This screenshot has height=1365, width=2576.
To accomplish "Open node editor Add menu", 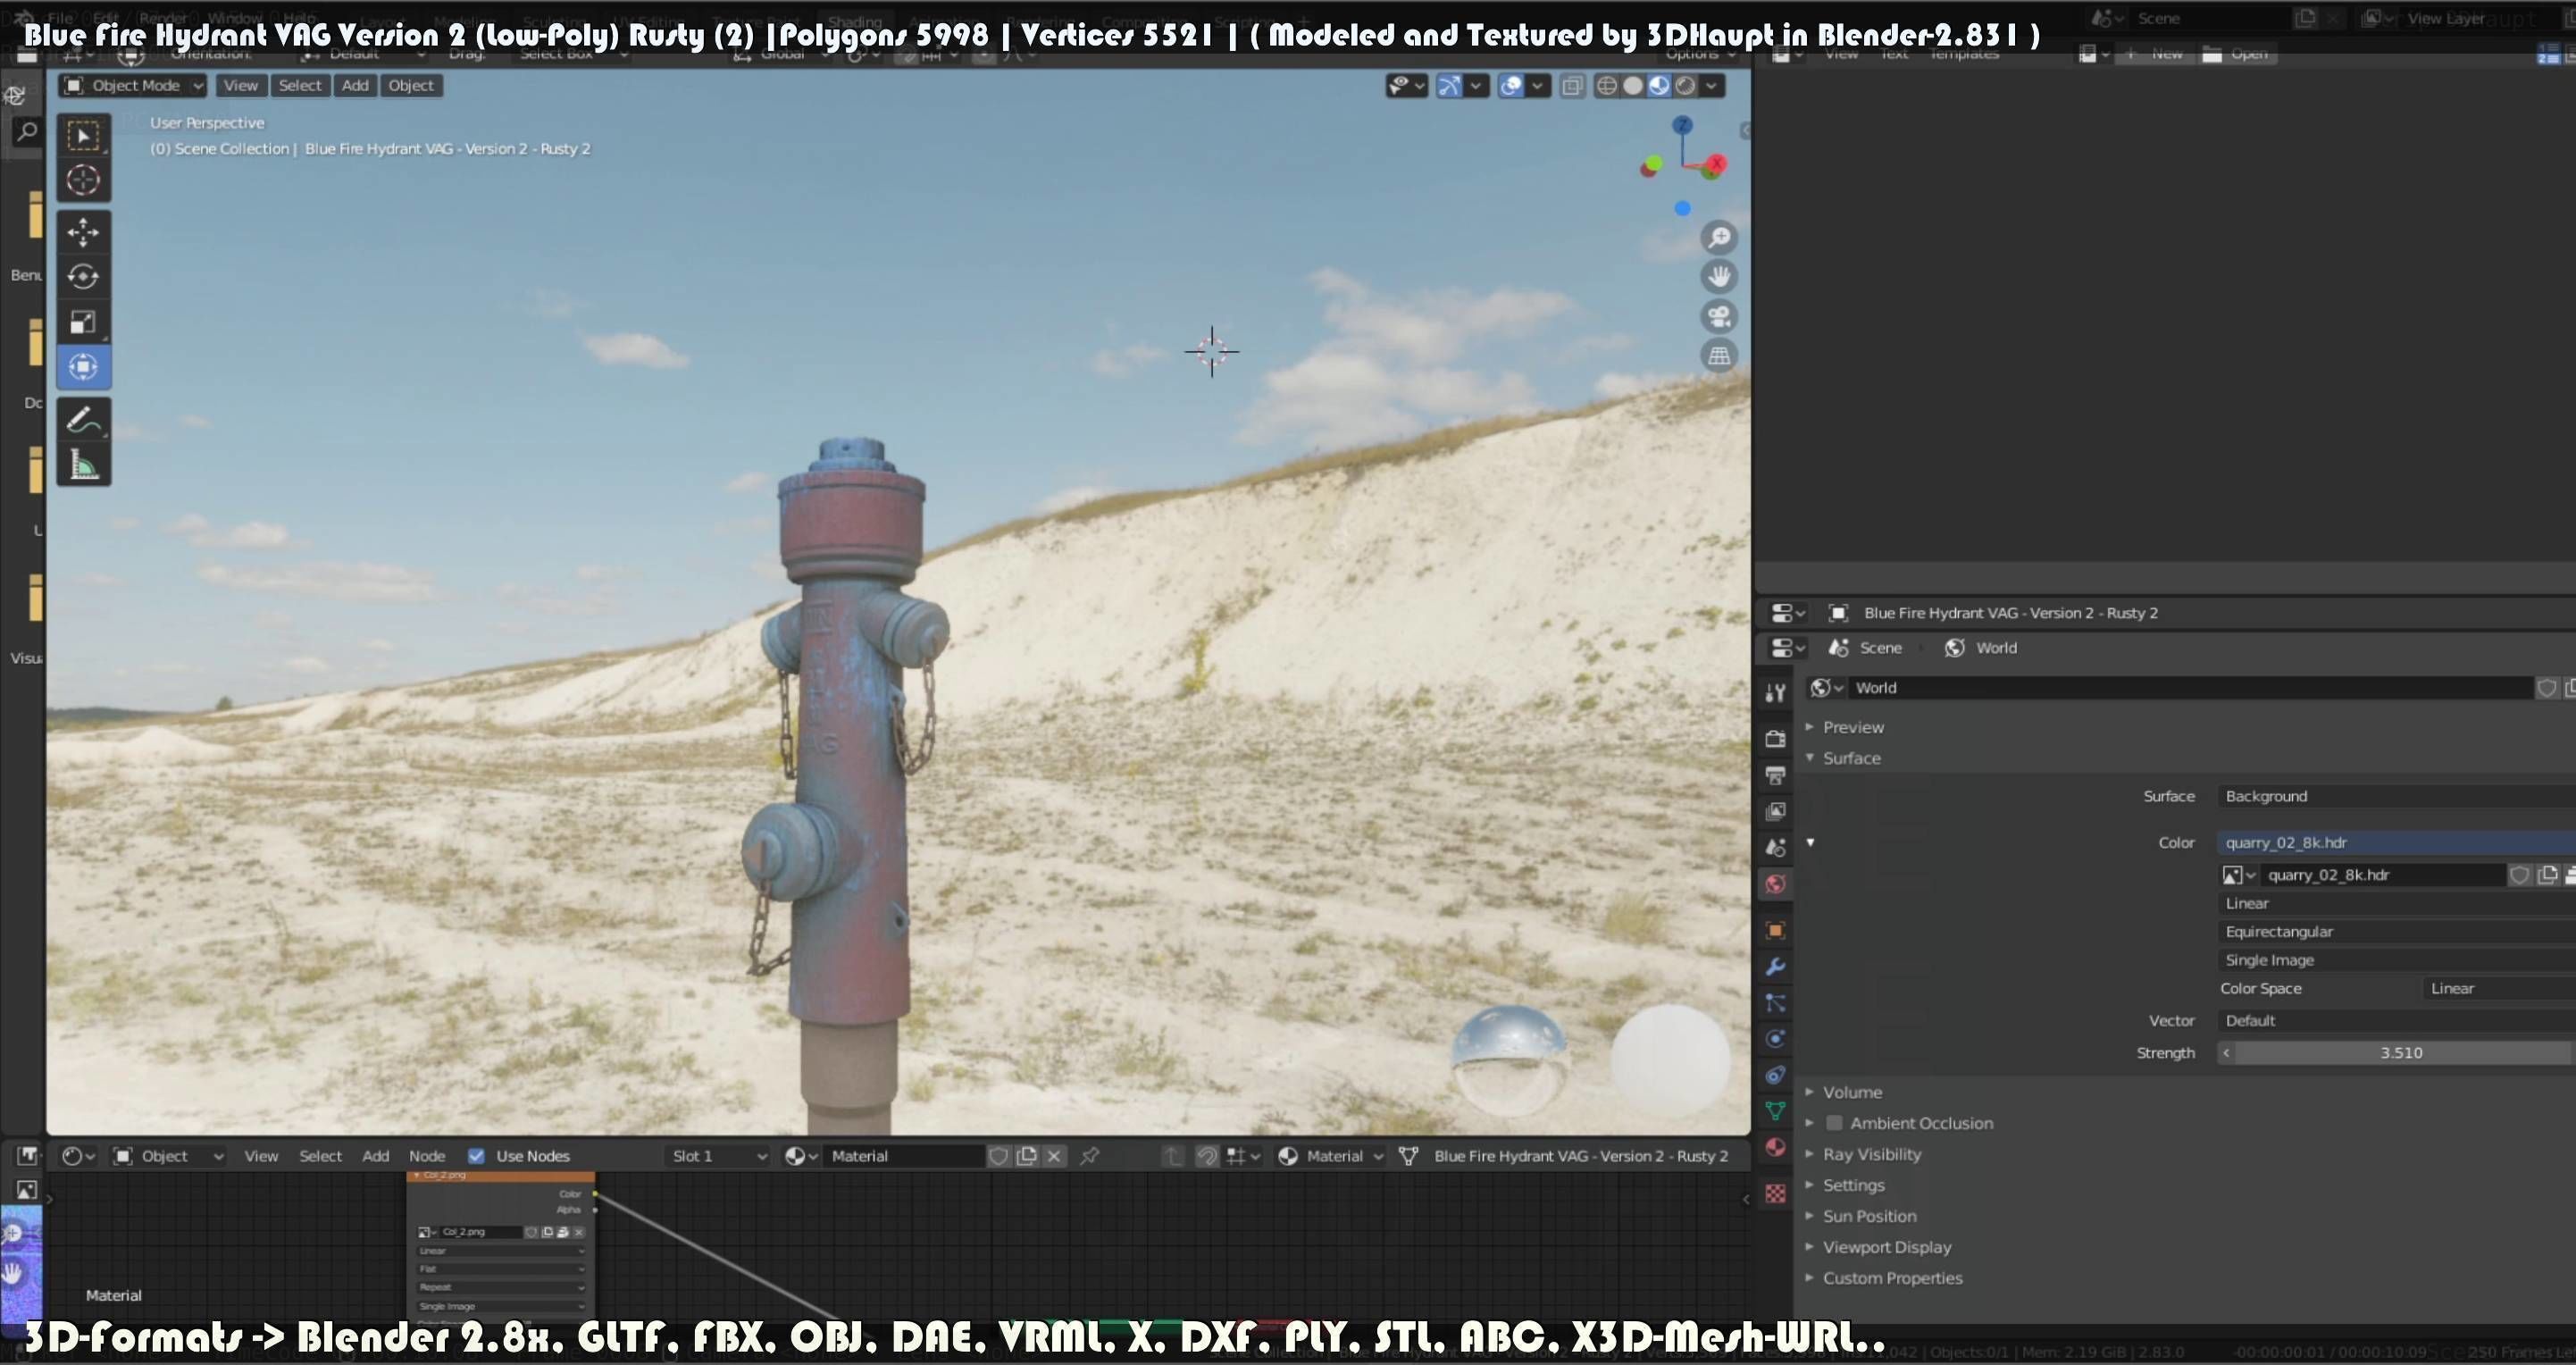I will click(375, 1156).
